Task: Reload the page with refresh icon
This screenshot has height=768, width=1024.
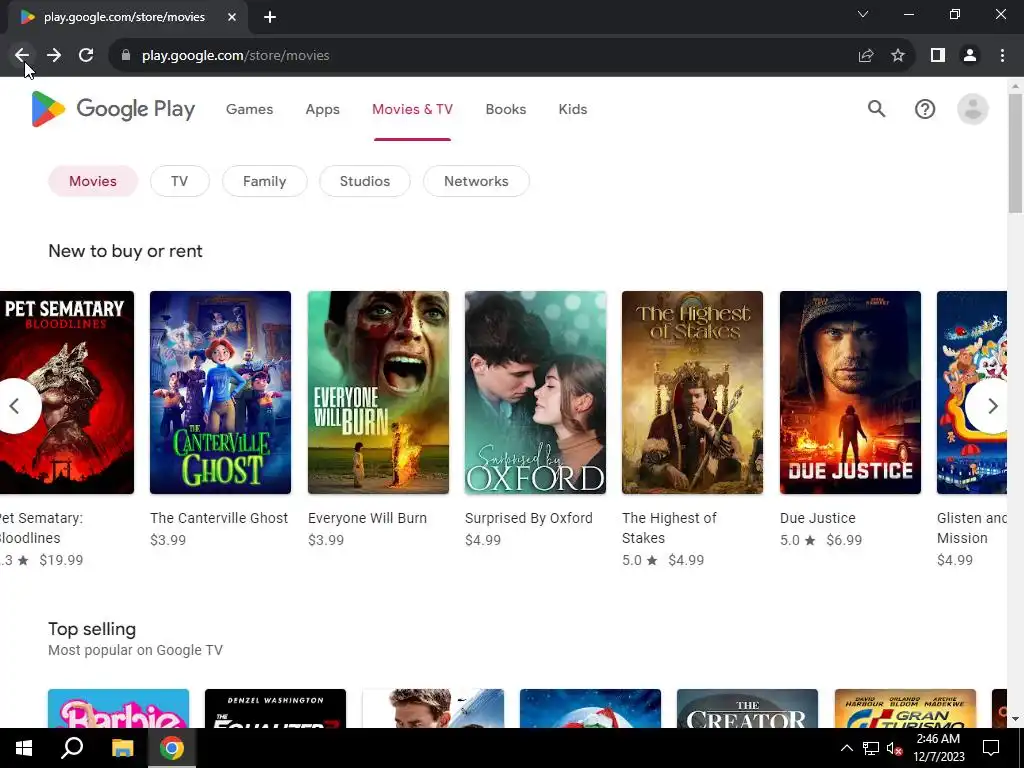Action: pyautogui.click(x=86, y=56)
